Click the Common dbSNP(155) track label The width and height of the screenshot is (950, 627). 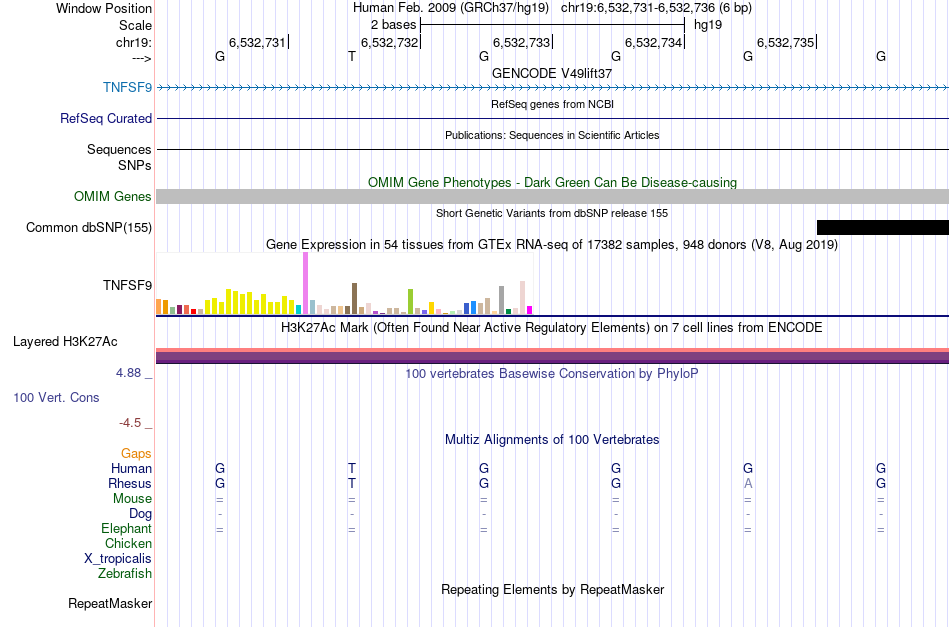point(89,227)
